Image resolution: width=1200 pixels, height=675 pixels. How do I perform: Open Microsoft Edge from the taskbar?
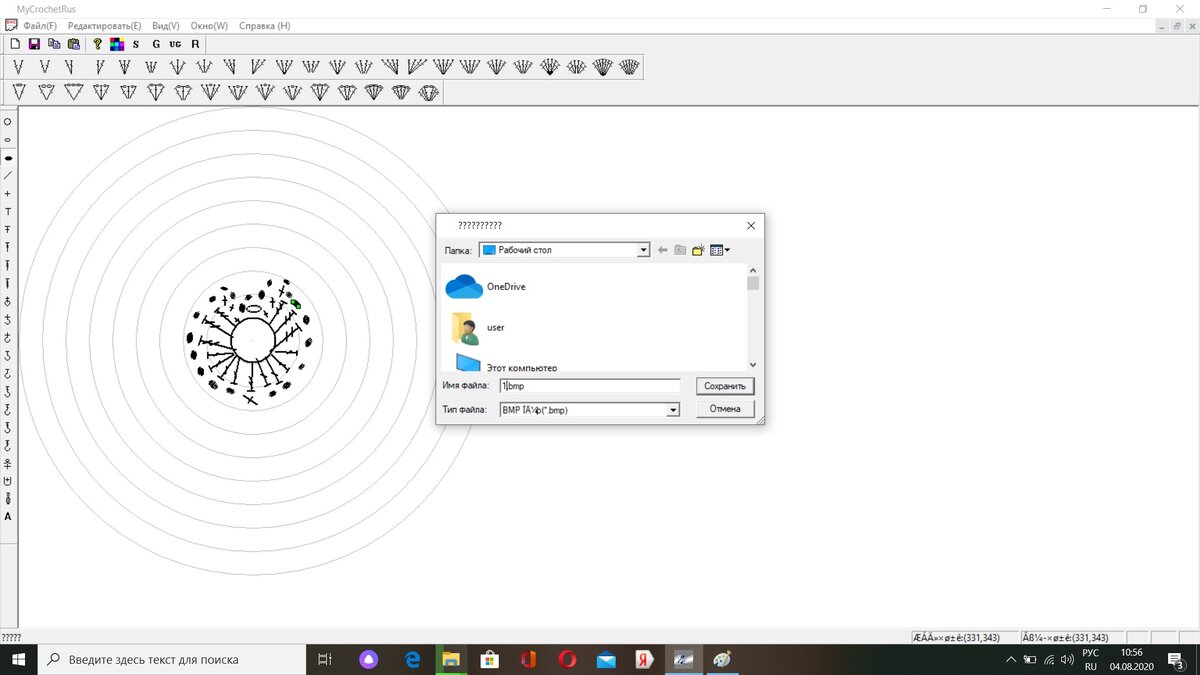pyautogui.click(x=412, y=659)
